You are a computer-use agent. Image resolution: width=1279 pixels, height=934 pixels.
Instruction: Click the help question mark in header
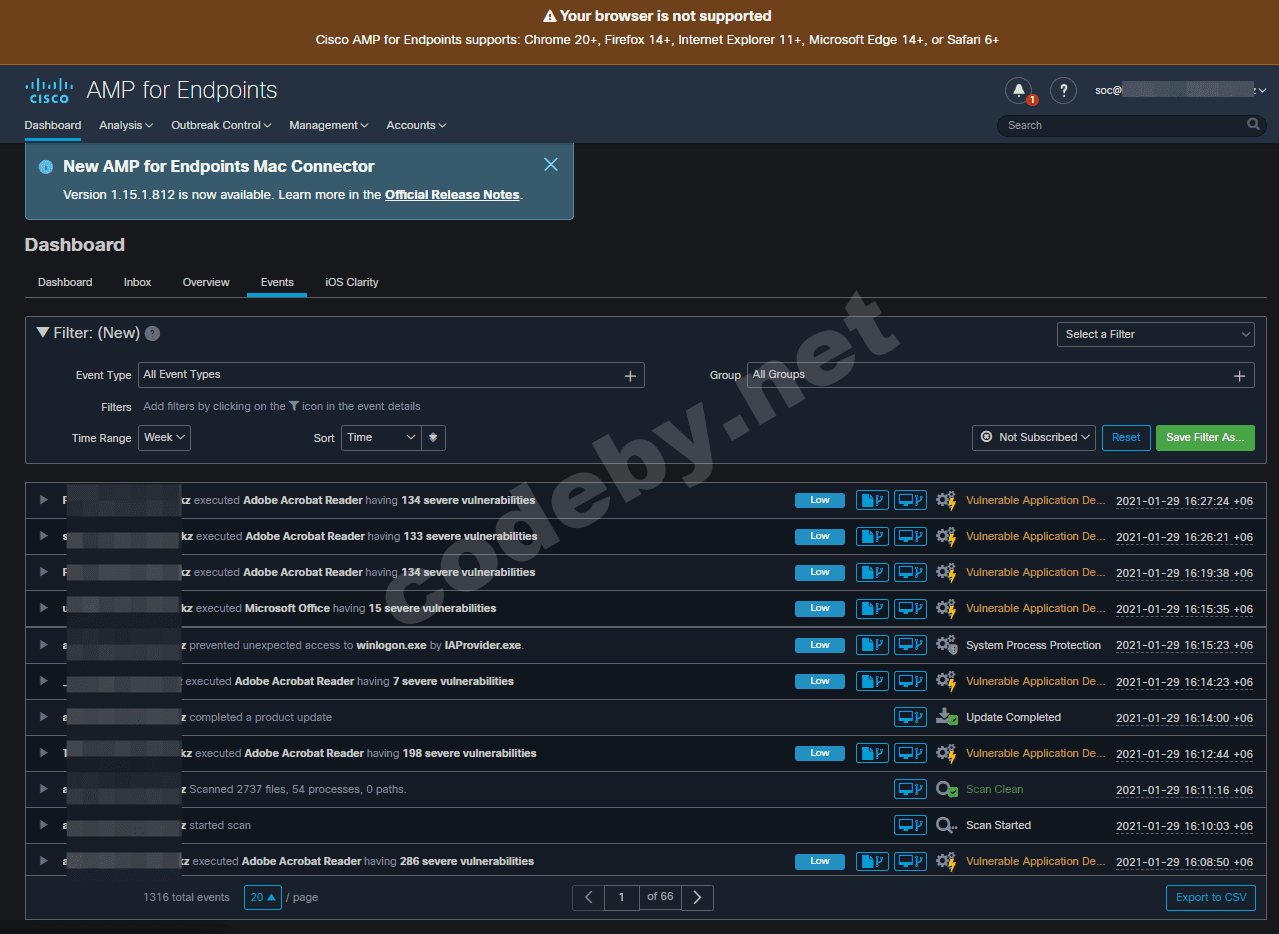click(1063, 90)
